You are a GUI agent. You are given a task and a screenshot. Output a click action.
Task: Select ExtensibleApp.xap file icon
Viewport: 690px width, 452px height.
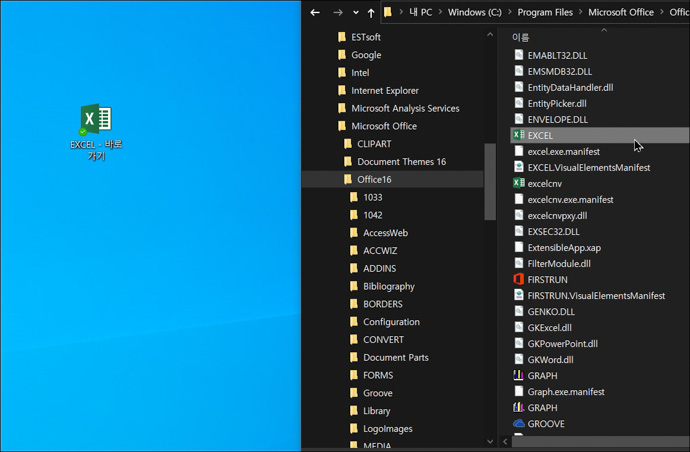[x=519, y=247]
